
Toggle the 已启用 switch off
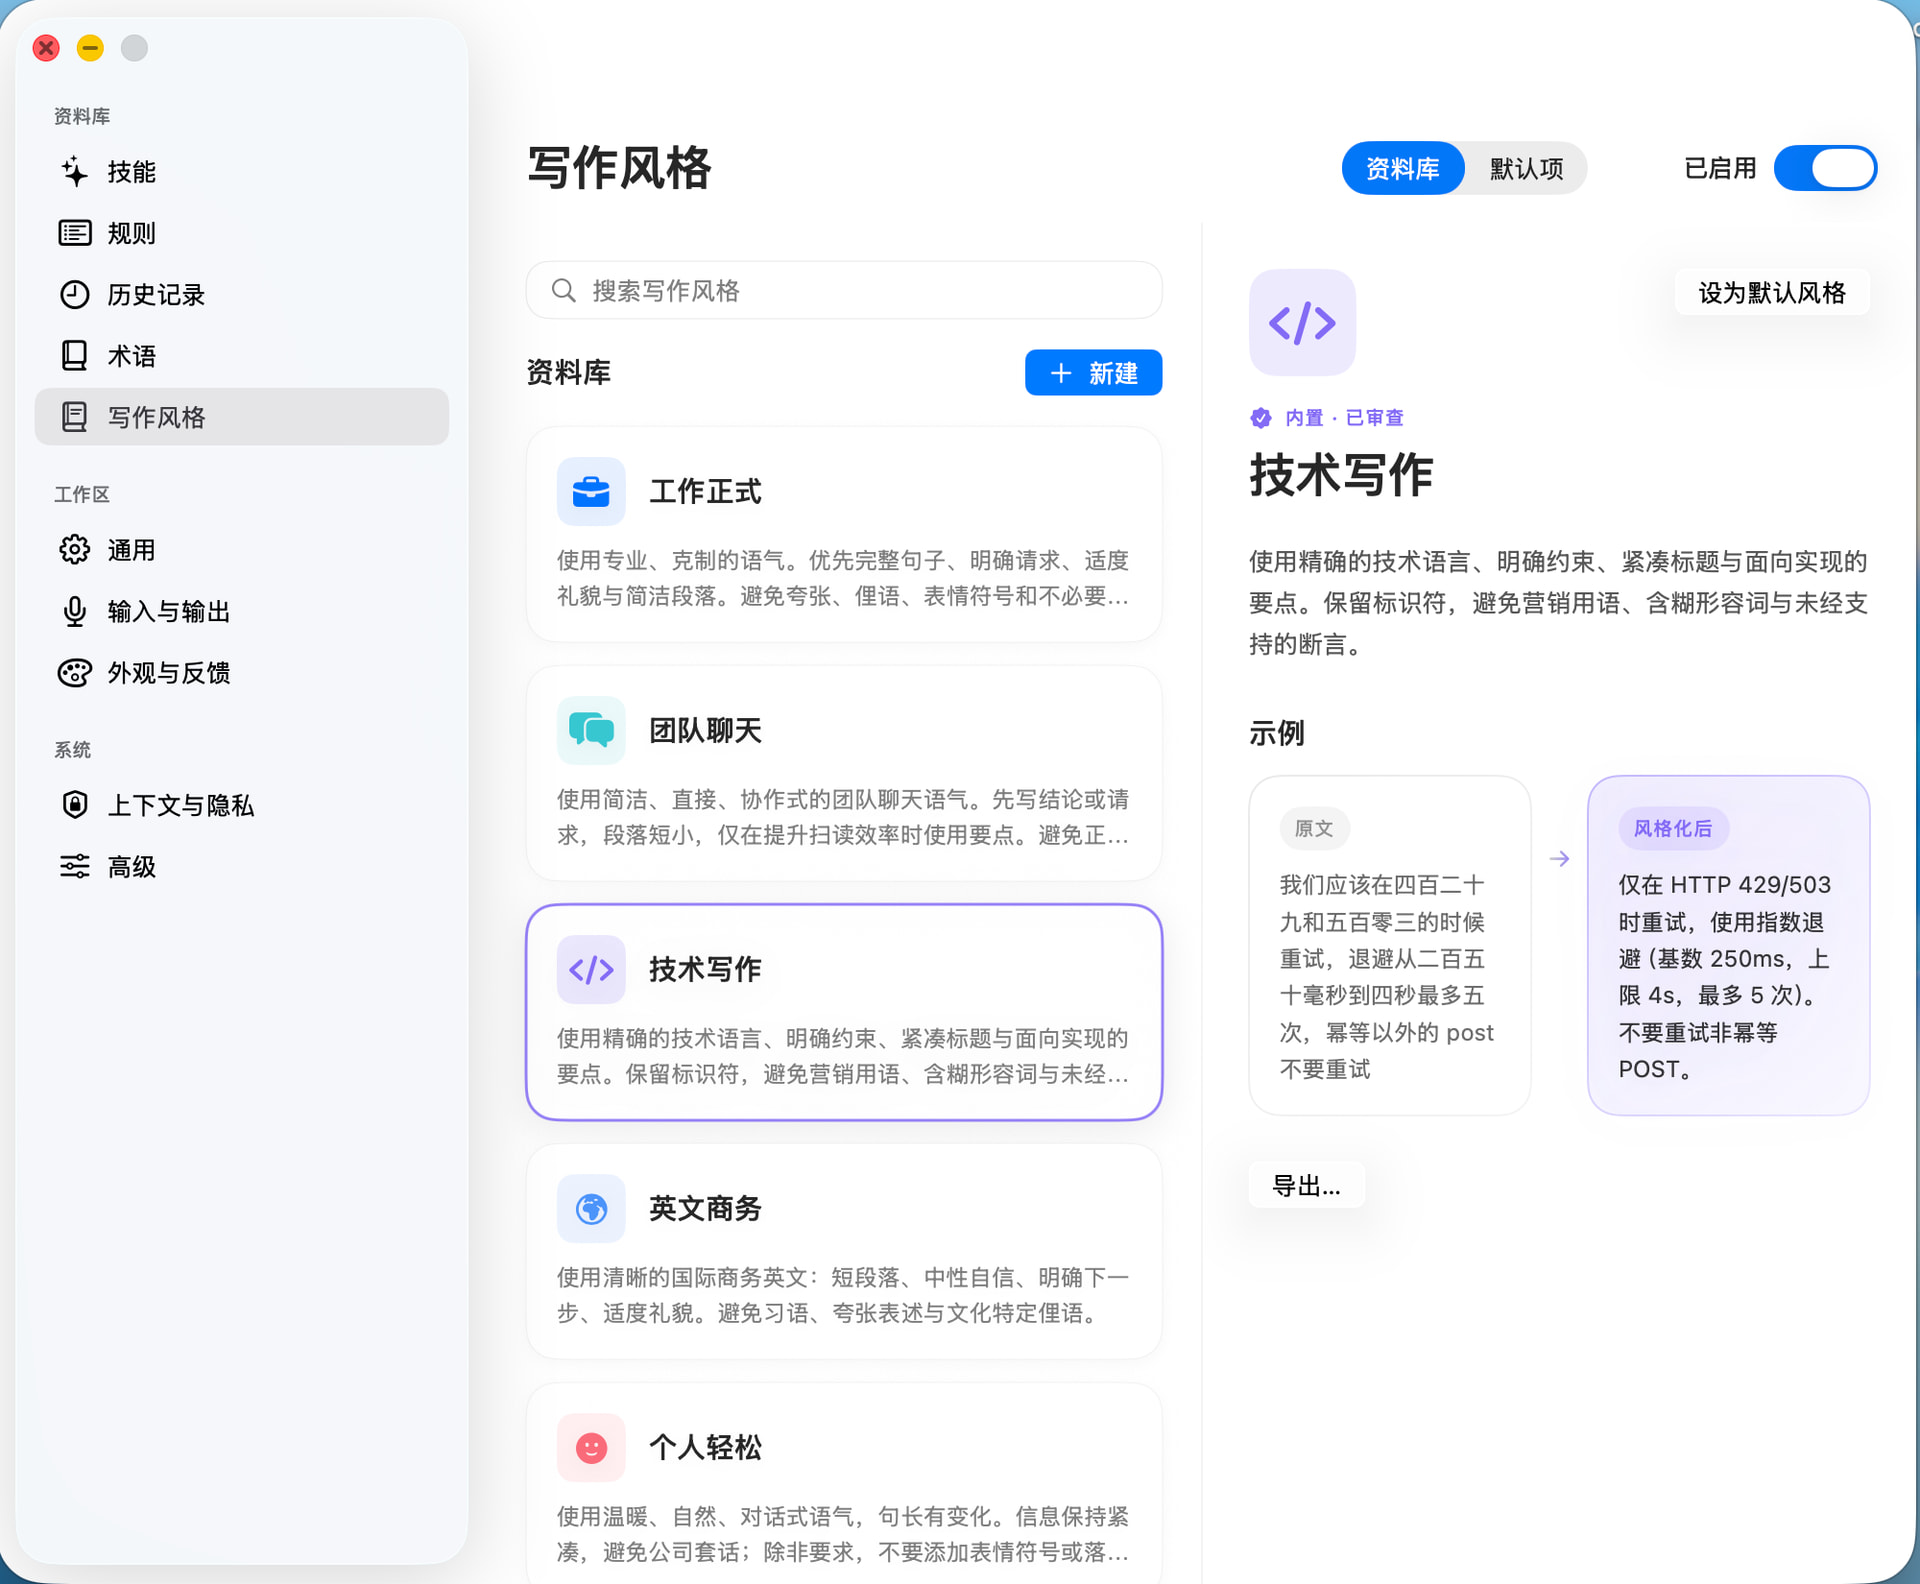(1825, 168)
